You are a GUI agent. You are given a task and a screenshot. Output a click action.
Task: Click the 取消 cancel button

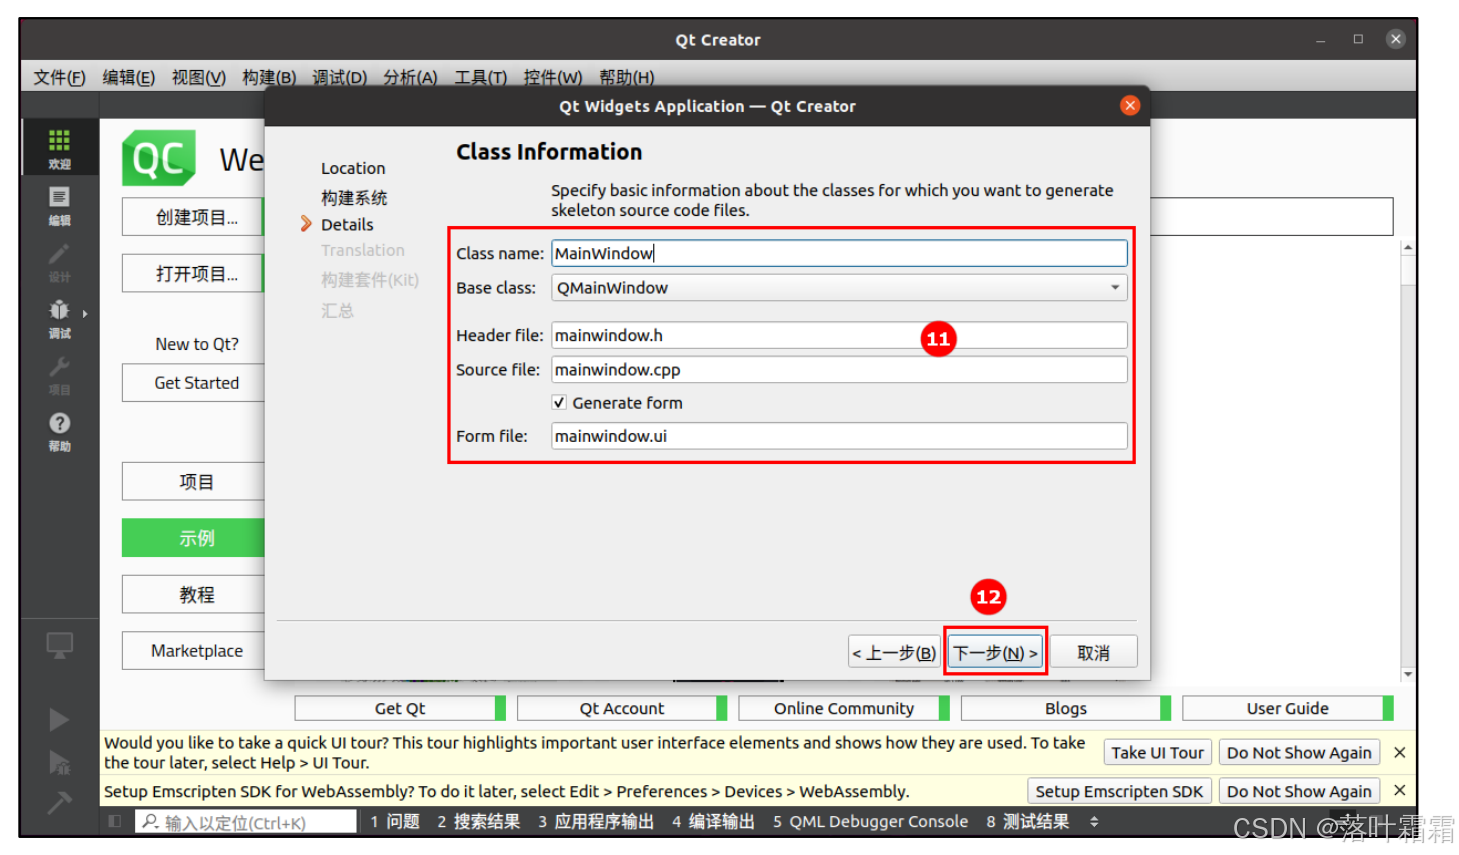point(1093,652)
